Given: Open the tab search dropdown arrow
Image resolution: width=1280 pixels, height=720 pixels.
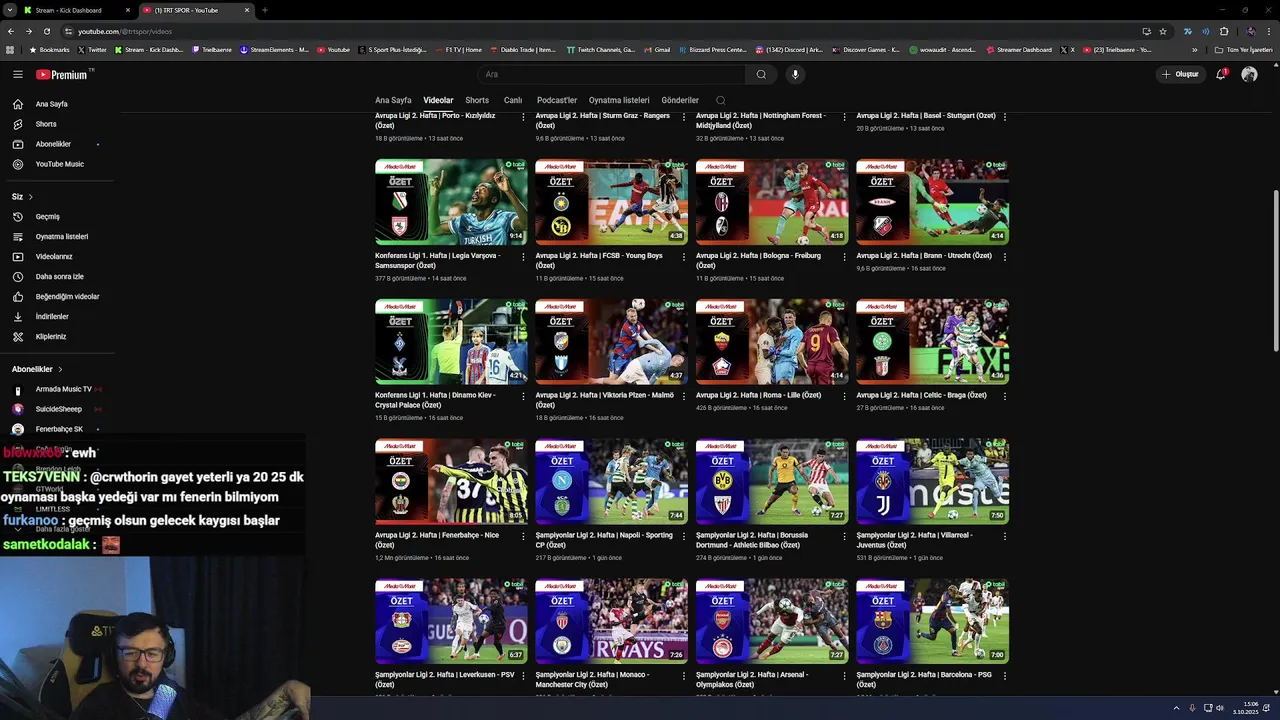Looking at the screenshot, I should tap(10, 10).
